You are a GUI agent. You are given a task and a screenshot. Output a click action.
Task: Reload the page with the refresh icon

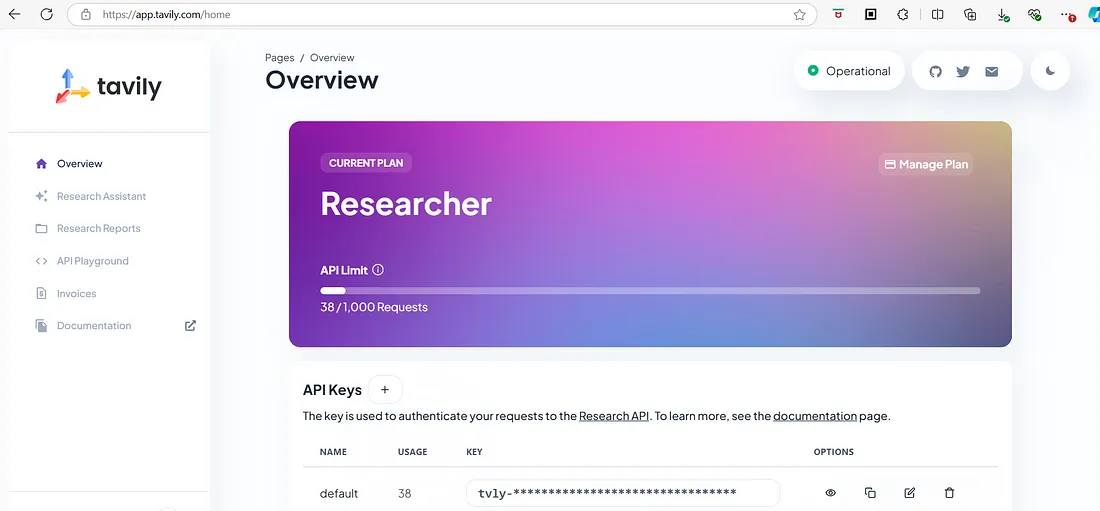[46, 14]
